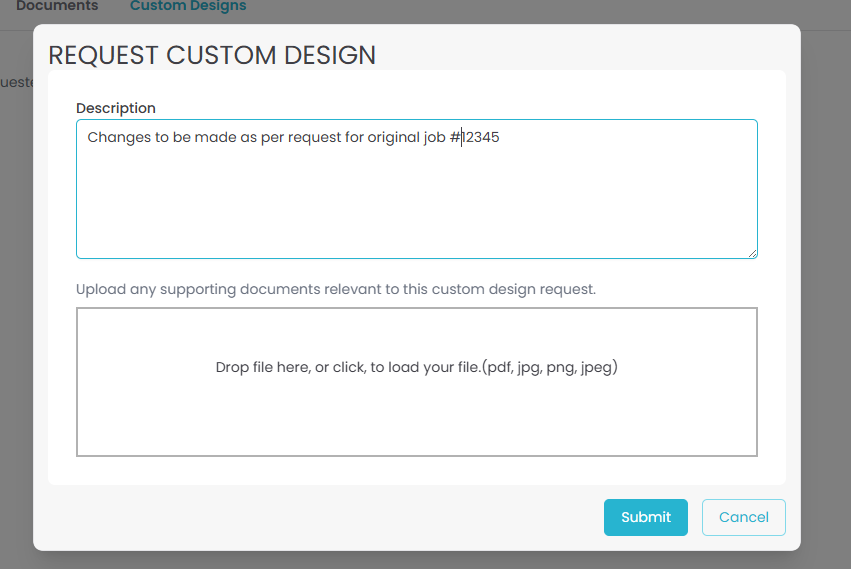Click the 'Drop file here' text

coord(264,367)
